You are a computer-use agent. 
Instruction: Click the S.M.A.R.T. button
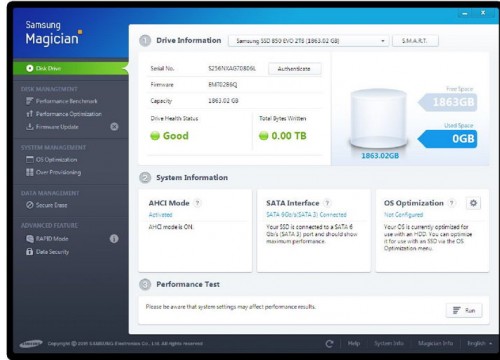415,41
